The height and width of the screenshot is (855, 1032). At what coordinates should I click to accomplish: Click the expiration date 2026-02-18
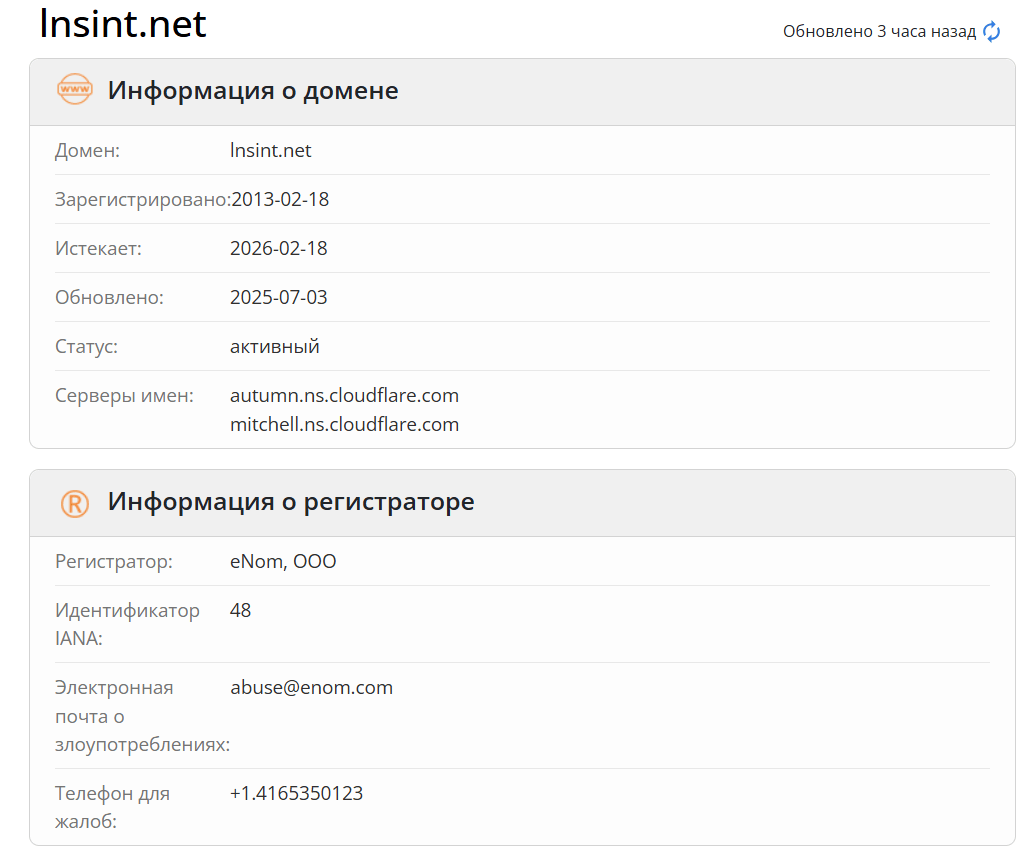pyautogui.click(x=279, y=249)
